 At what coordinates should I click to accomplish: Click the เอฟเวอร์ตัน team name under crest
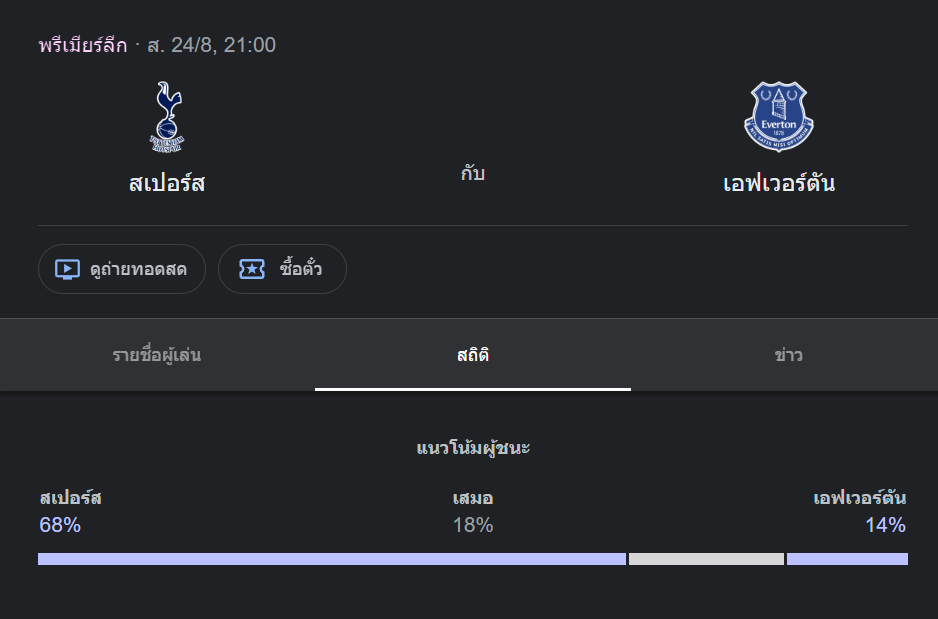pos(779,183)
